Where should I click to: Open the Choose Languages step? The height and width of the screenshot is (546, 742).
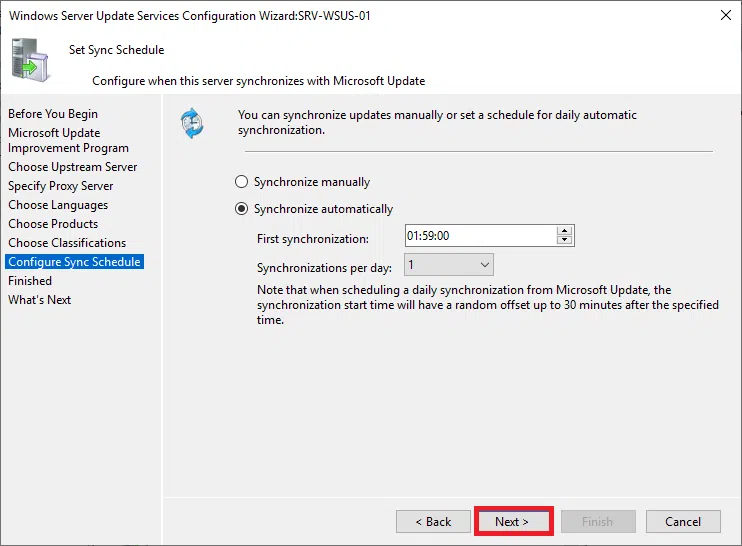point(58,205)
